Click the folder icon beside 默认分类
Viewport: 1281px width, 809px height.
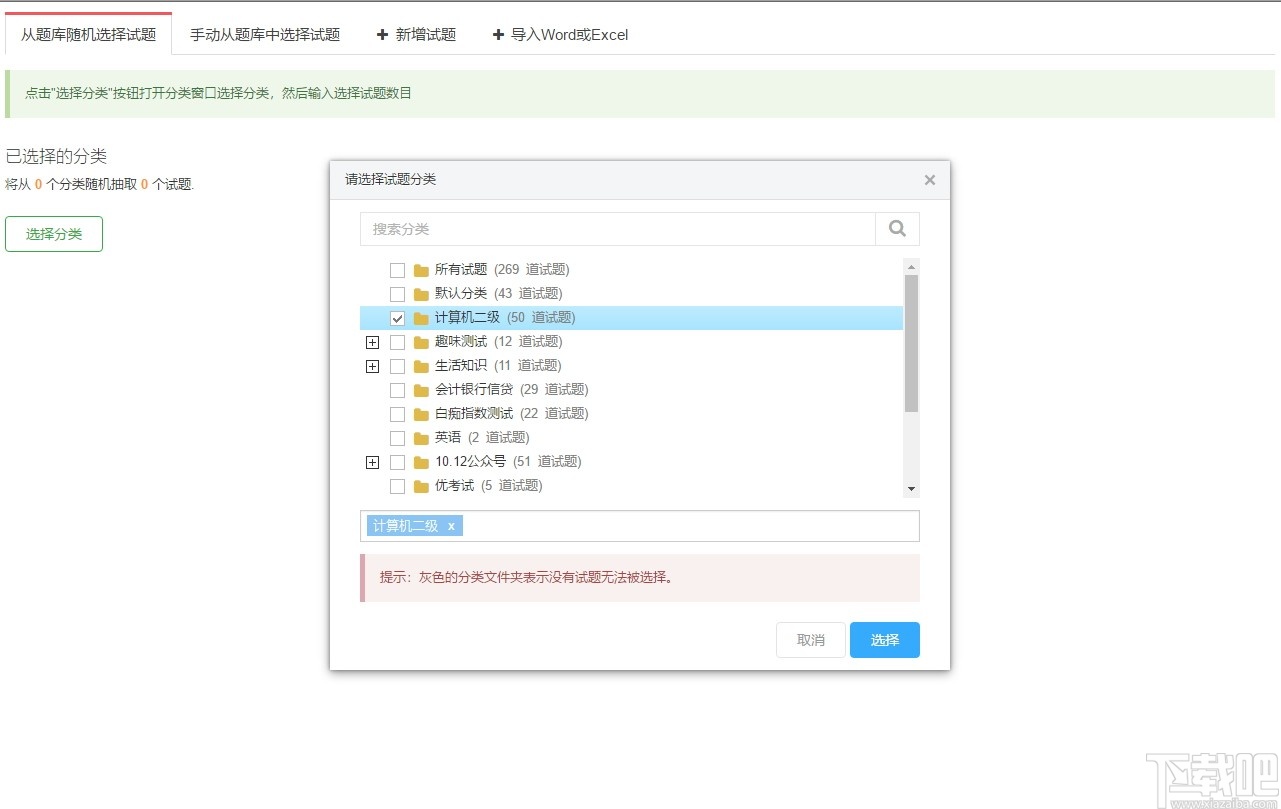tap(420, 293)
